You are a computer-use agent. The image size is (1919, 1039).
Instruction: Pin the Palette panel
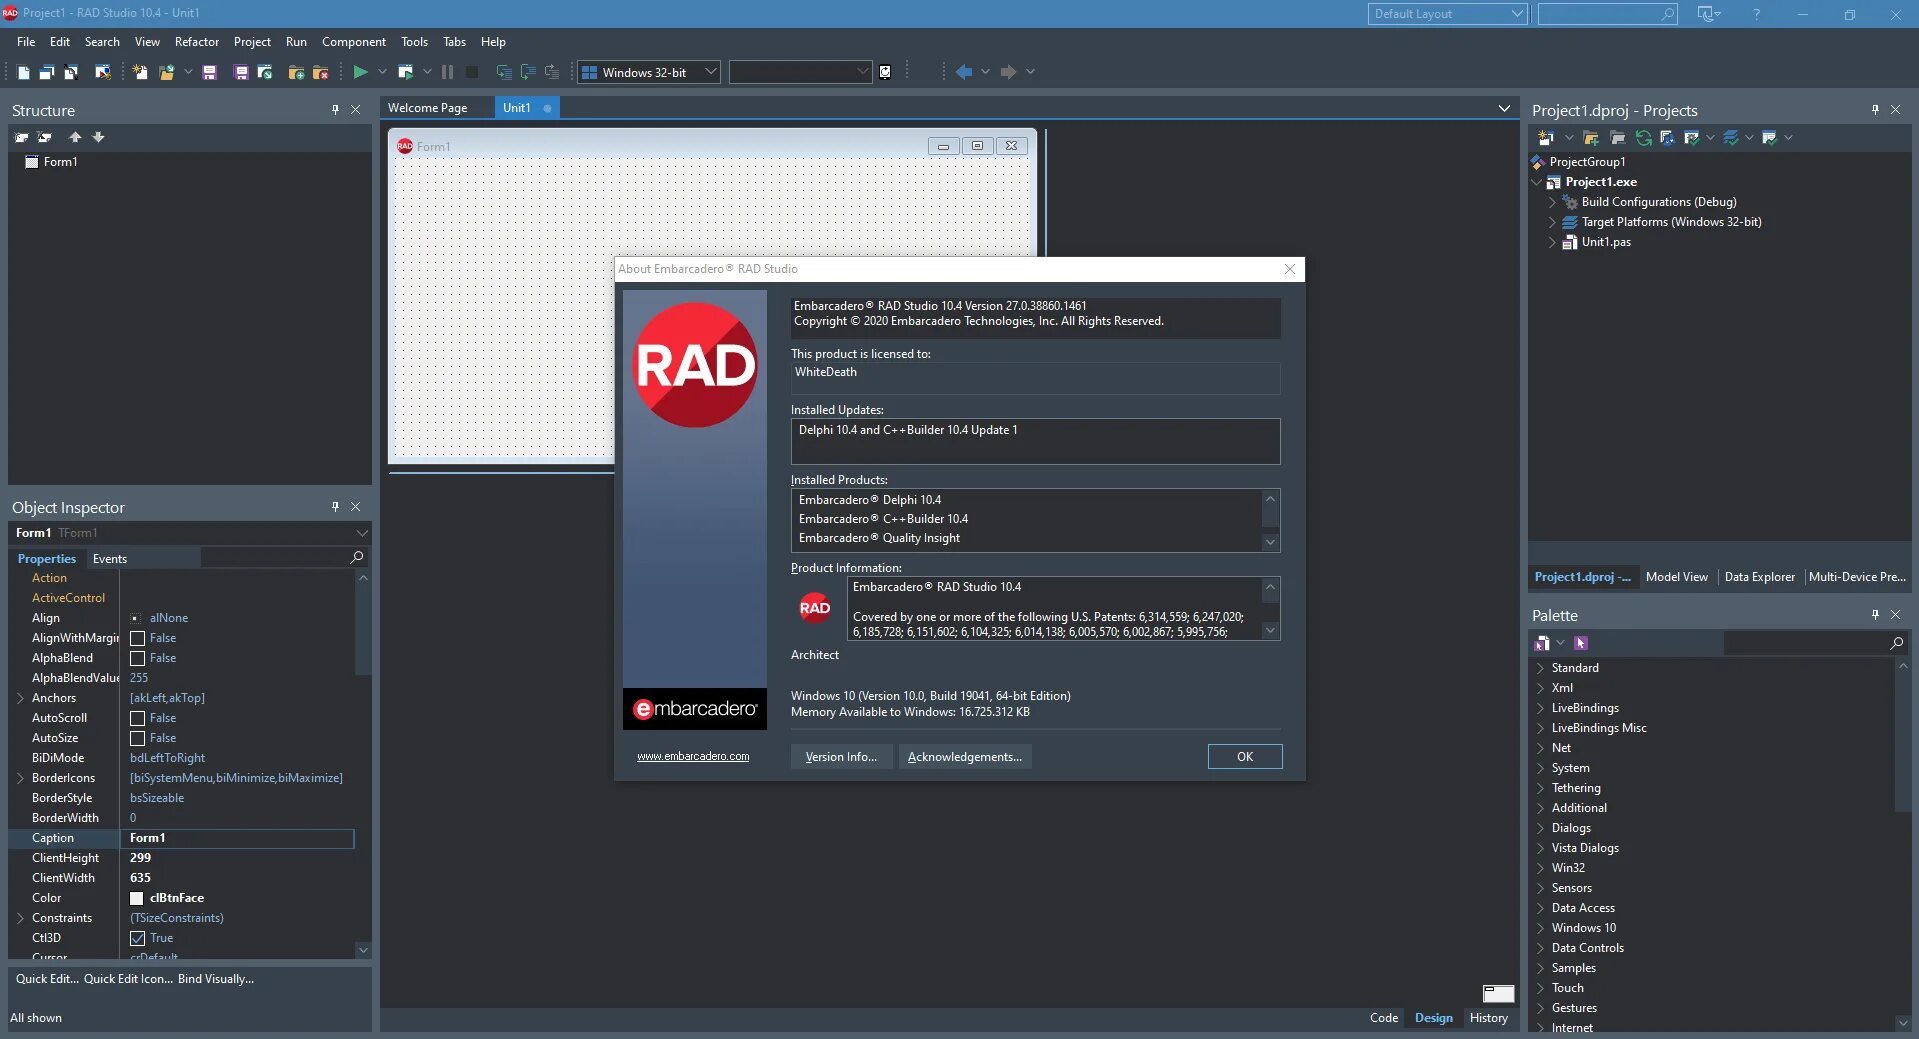click(x=1875, y=615)
